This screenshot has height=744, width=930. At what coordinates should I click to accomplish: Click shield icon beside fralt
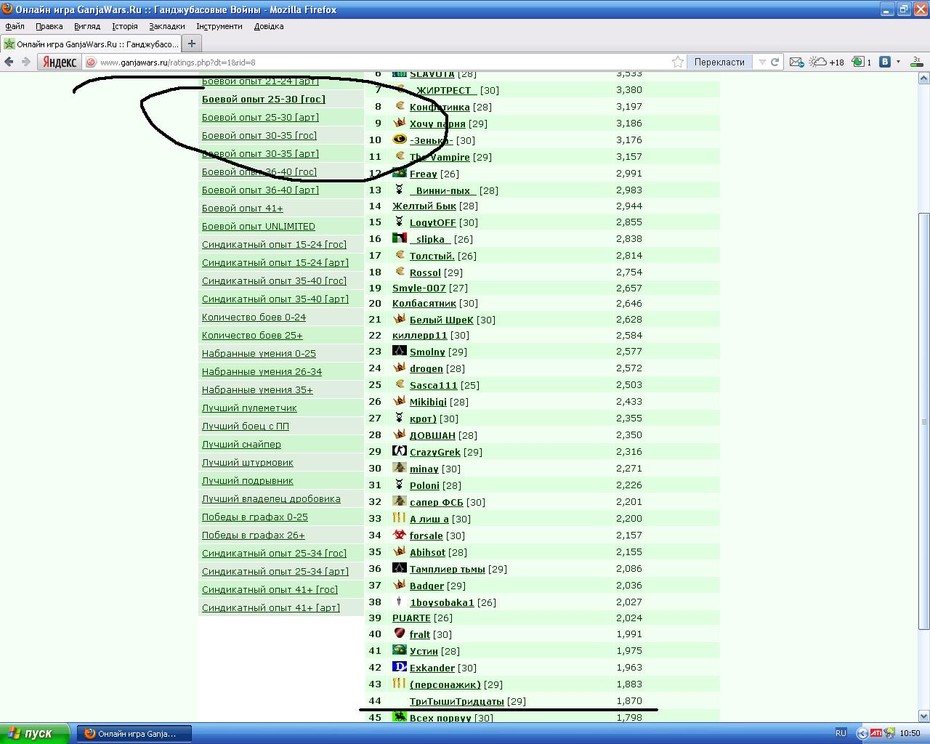pos(399,633)
